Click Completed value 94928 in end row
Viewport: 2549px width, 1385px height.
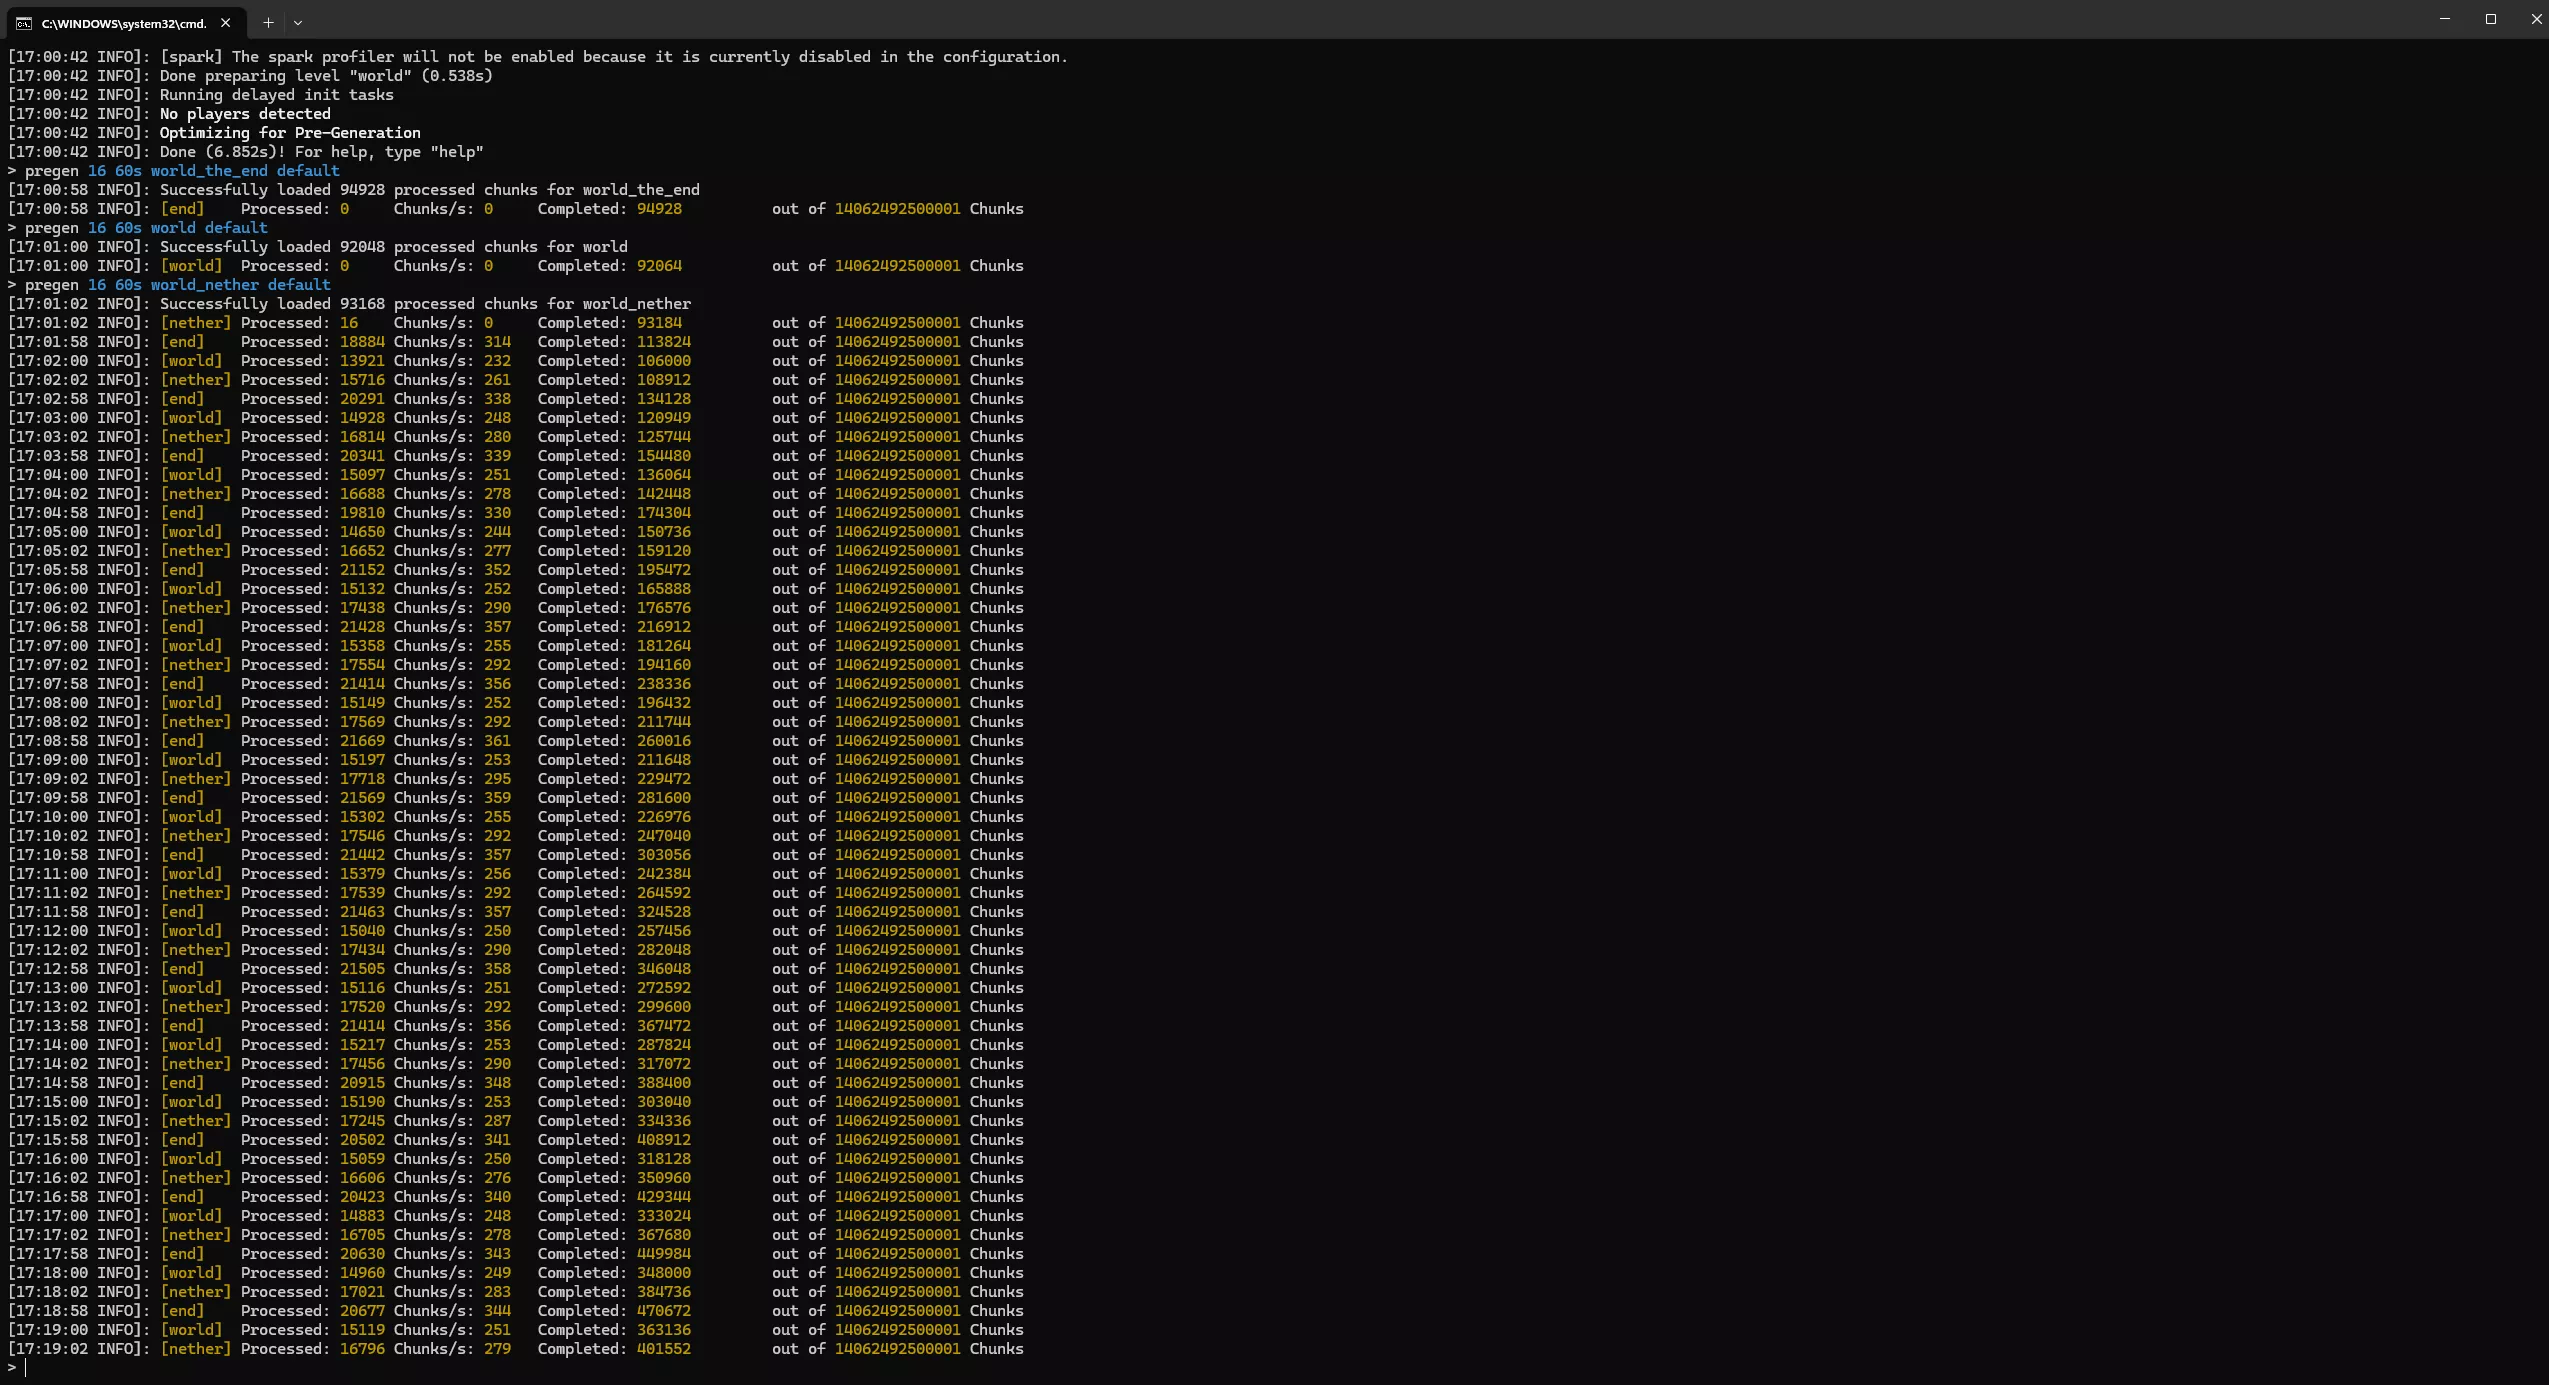(x=659, y=209)
